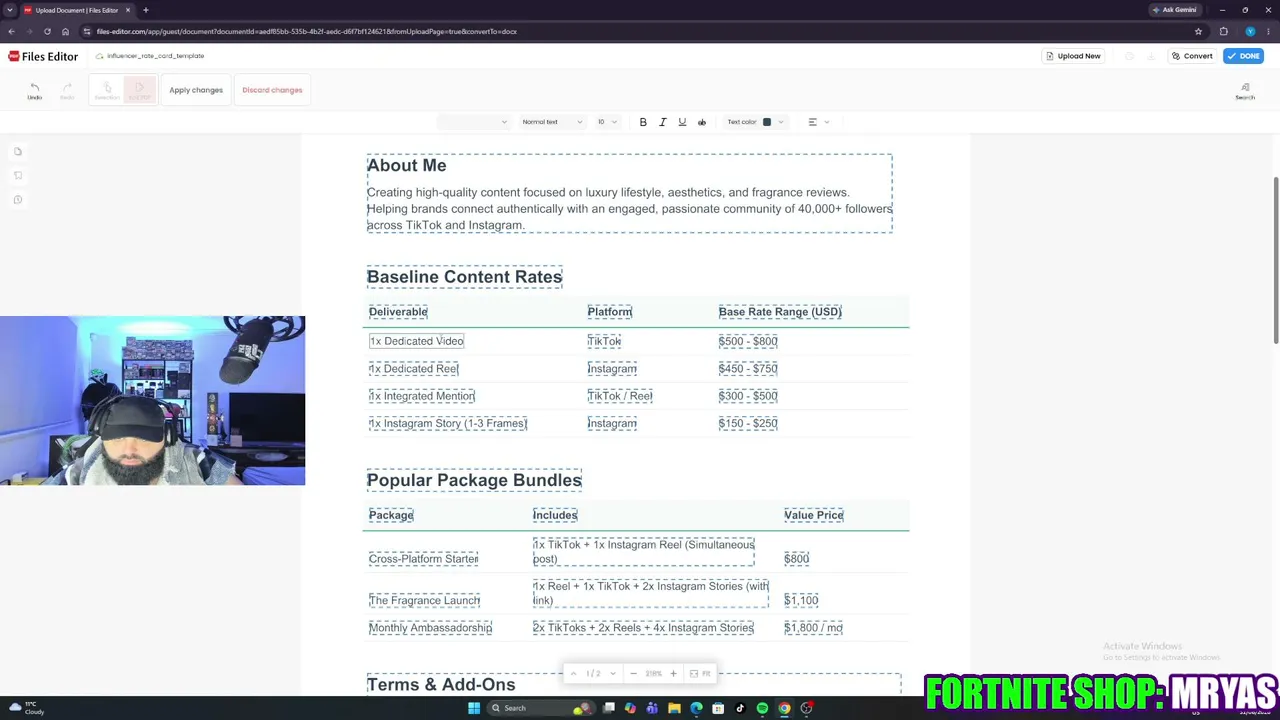
Task: Open the Windows Start menu
Action: tap(473, 708)
